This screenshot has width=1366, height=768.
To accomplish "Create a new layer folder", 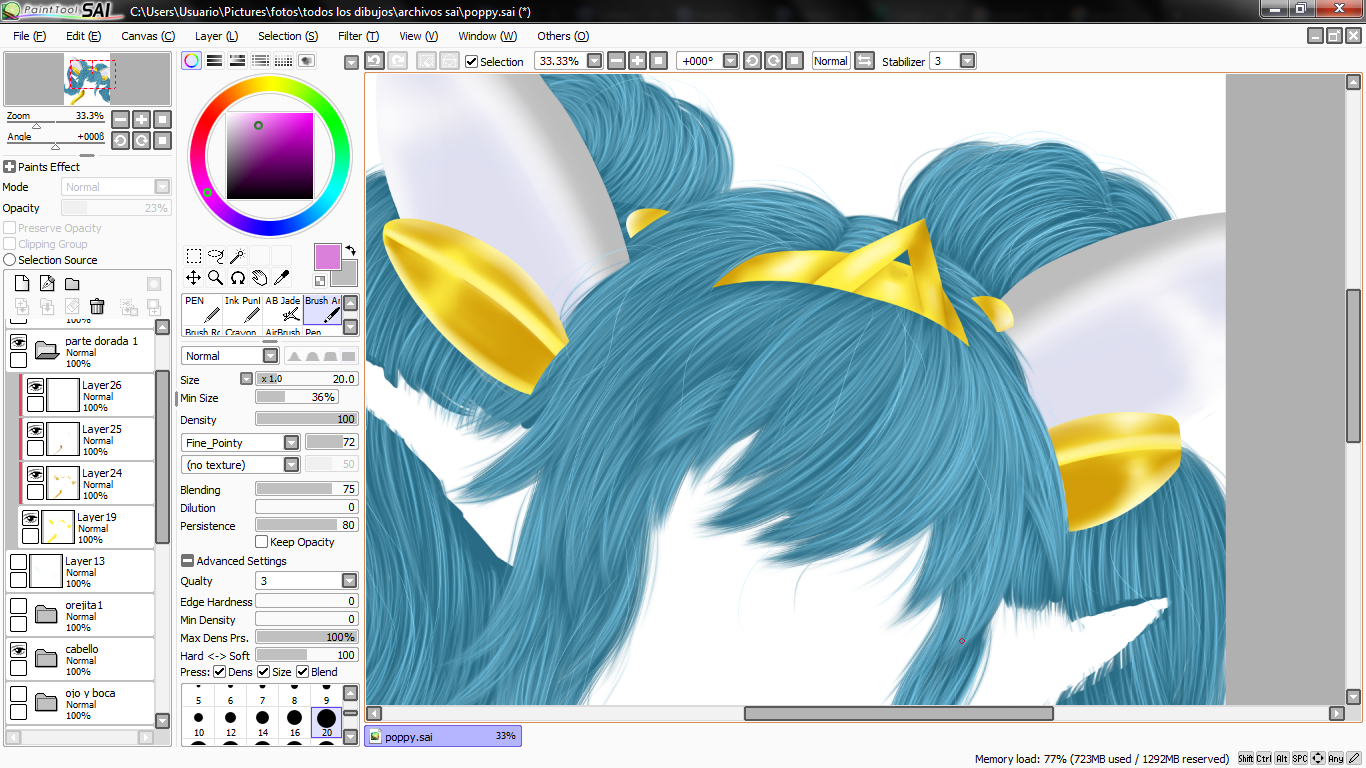I will (x=72, y=284).
